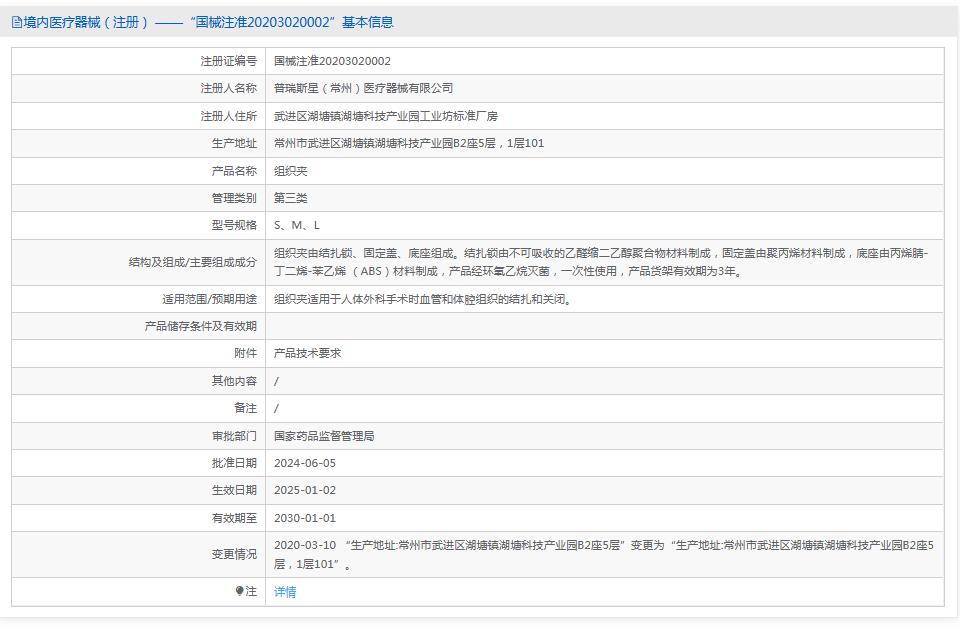This screenshot has height=632, width=960.
Task: Click the product name 组织夹
Action: tap(291, 170)
